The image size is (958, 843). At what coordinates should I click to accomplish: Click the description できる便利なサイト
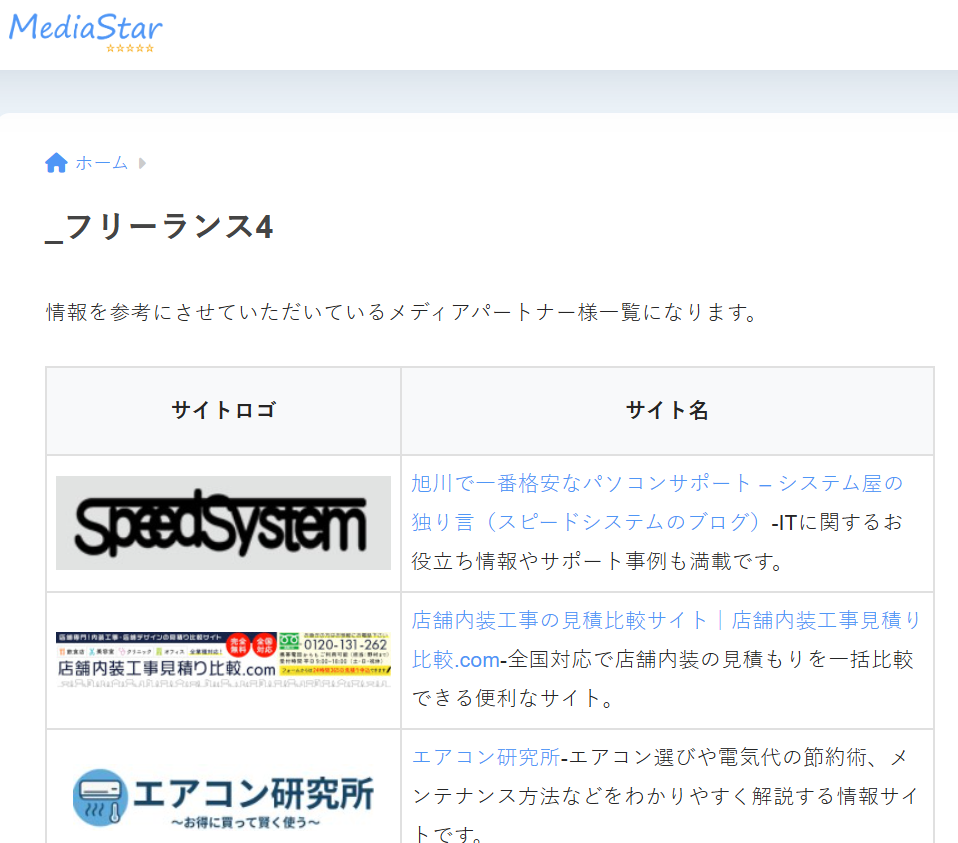click(513, 698)
